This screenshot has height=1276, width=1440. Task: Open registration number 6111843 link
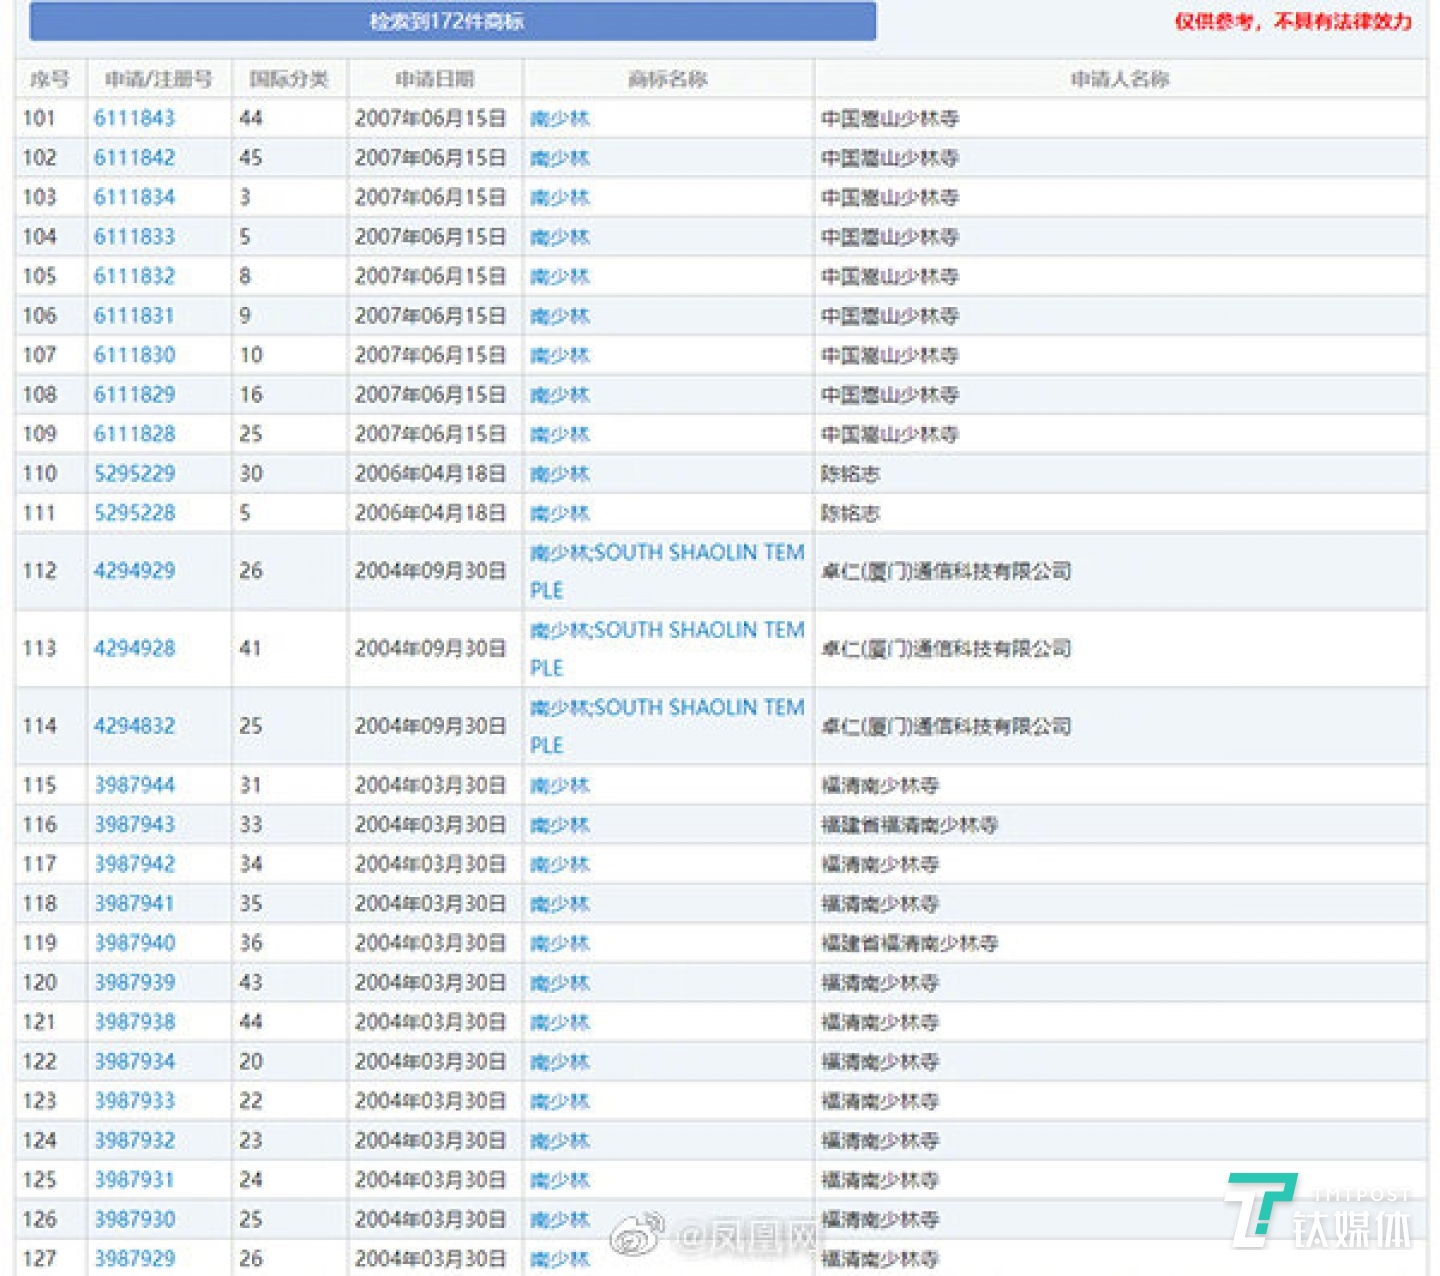(135, 117)
